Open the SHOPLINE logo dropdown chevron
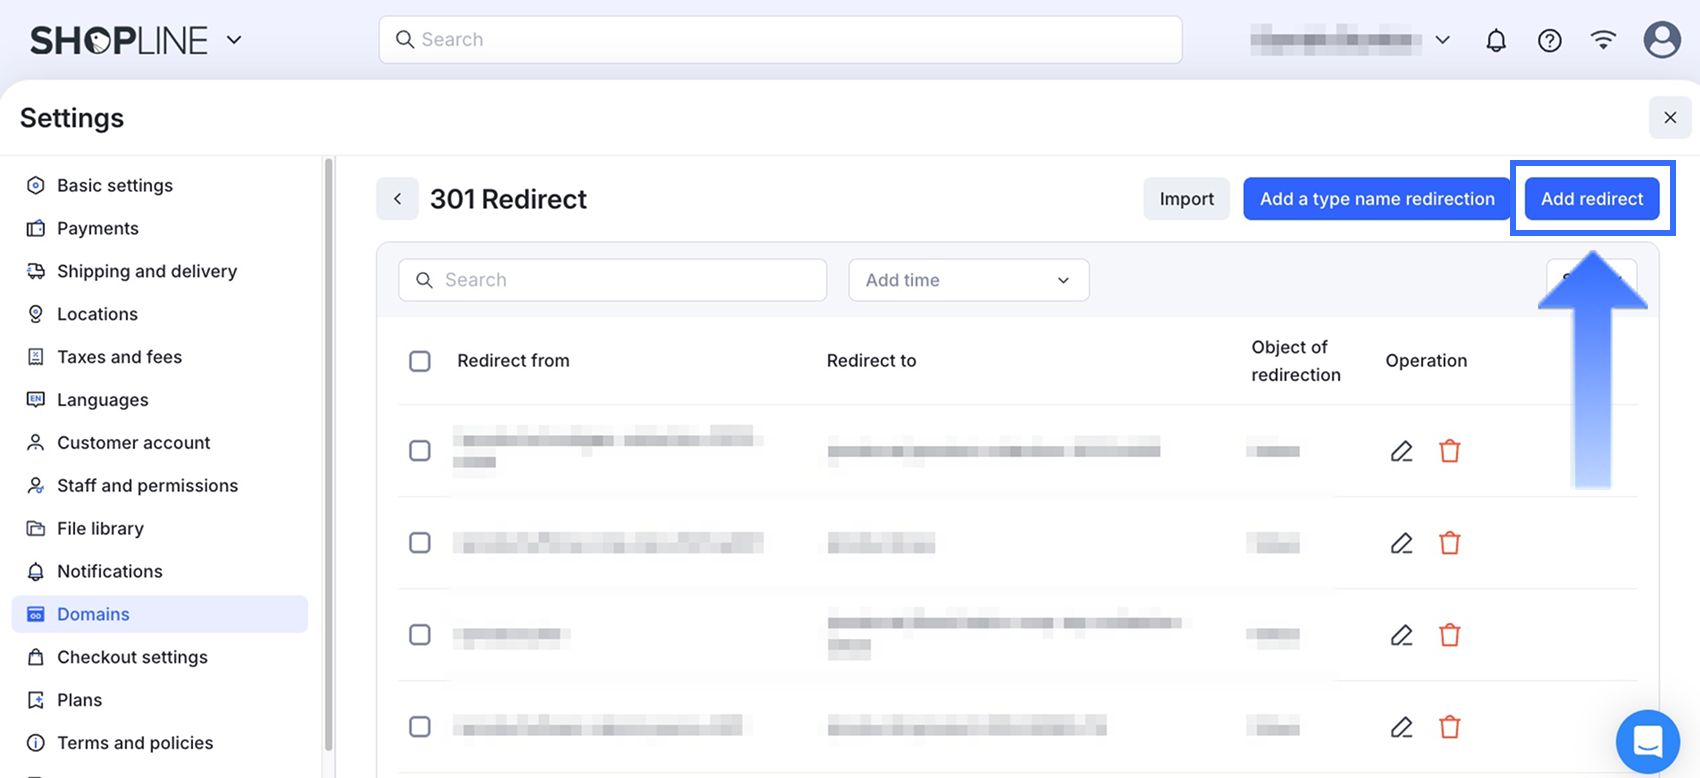 234,40
